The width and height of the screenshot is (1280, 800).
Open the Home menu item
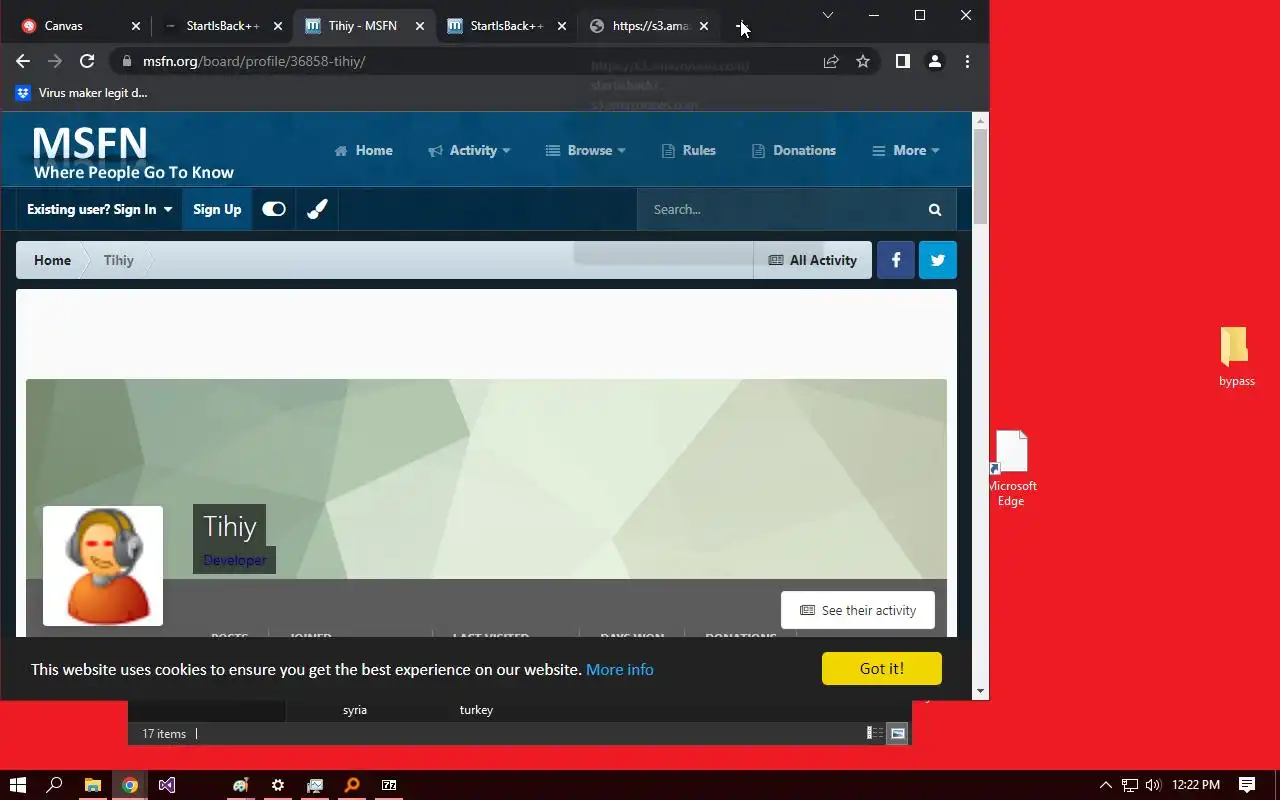click(363, 150)
